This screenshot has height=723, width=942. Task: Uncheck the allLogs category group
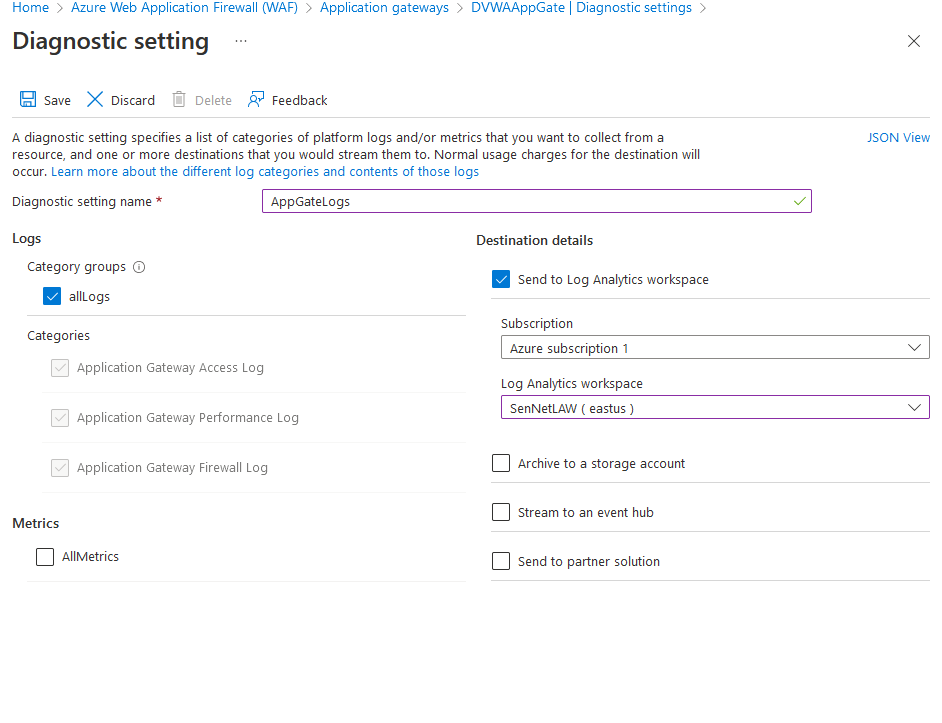(52, 296)
